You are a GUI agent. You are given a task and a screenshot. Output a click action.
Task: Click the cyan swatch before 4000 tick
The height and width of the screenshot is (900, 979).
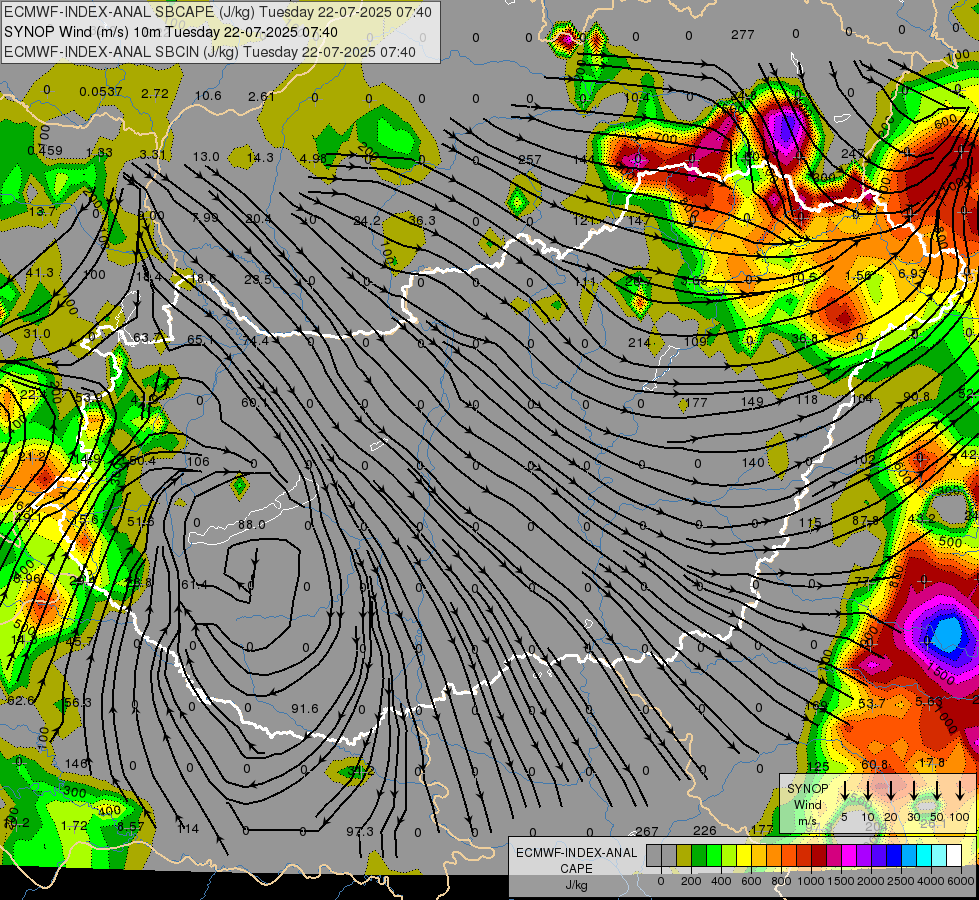(x=923, y=856)
